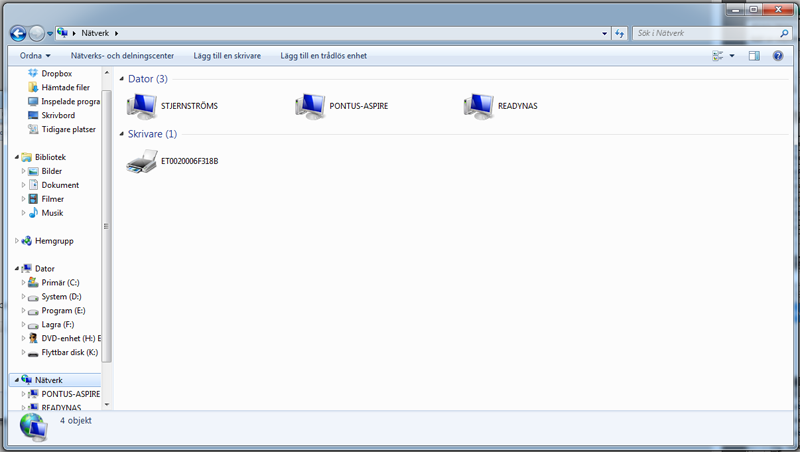The width and height of the screenshot is (800, 452).
Task: Select Dropbox in the navigation pane
Action: [x=57, y=73]
